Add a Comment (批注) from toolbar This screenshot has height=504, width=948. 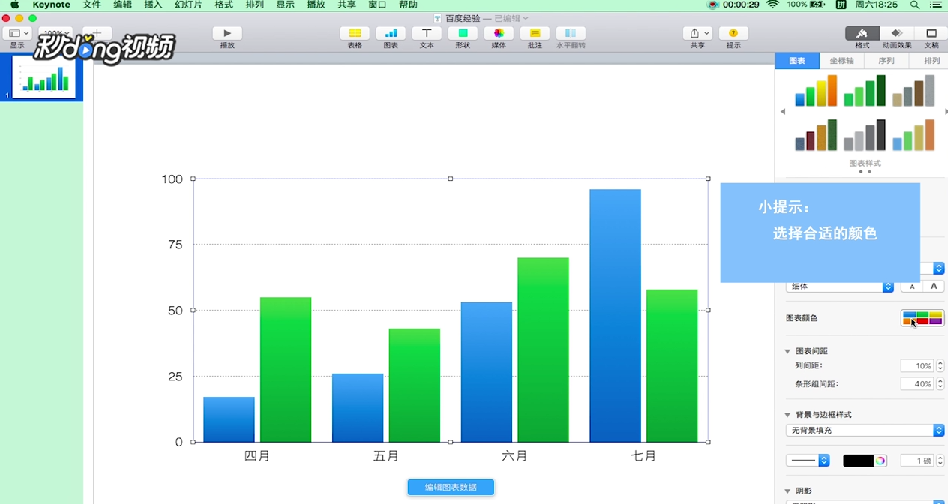534,33
